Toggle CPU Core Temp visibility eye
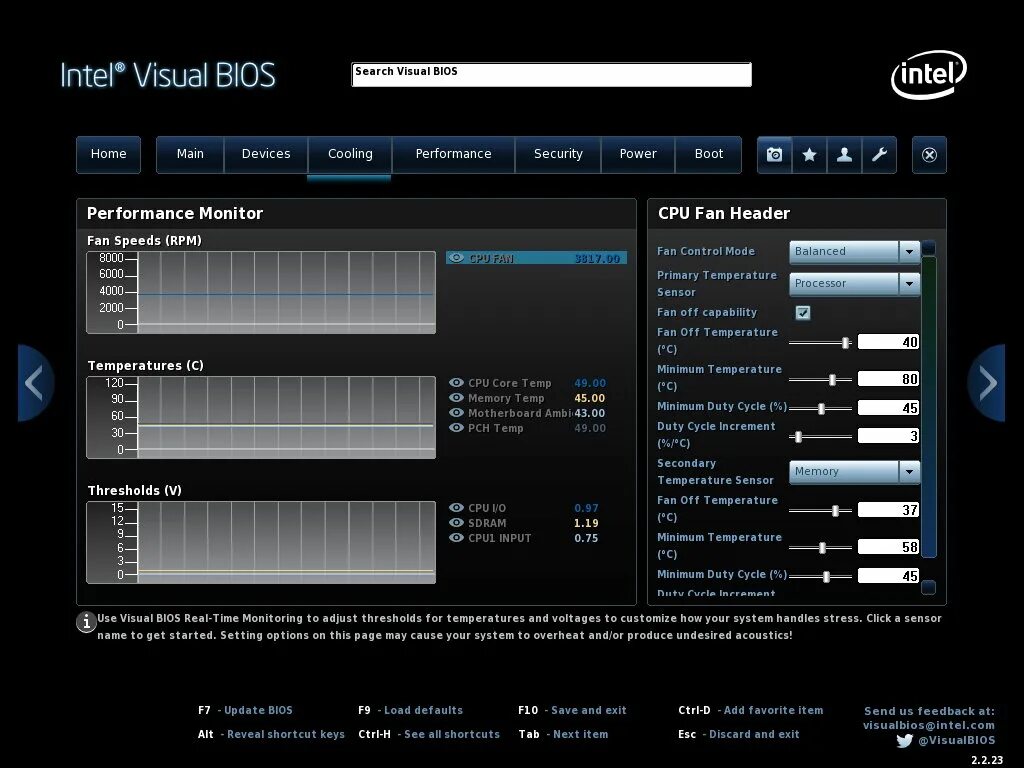1024x768 pixels. click(x=456, y=383)
